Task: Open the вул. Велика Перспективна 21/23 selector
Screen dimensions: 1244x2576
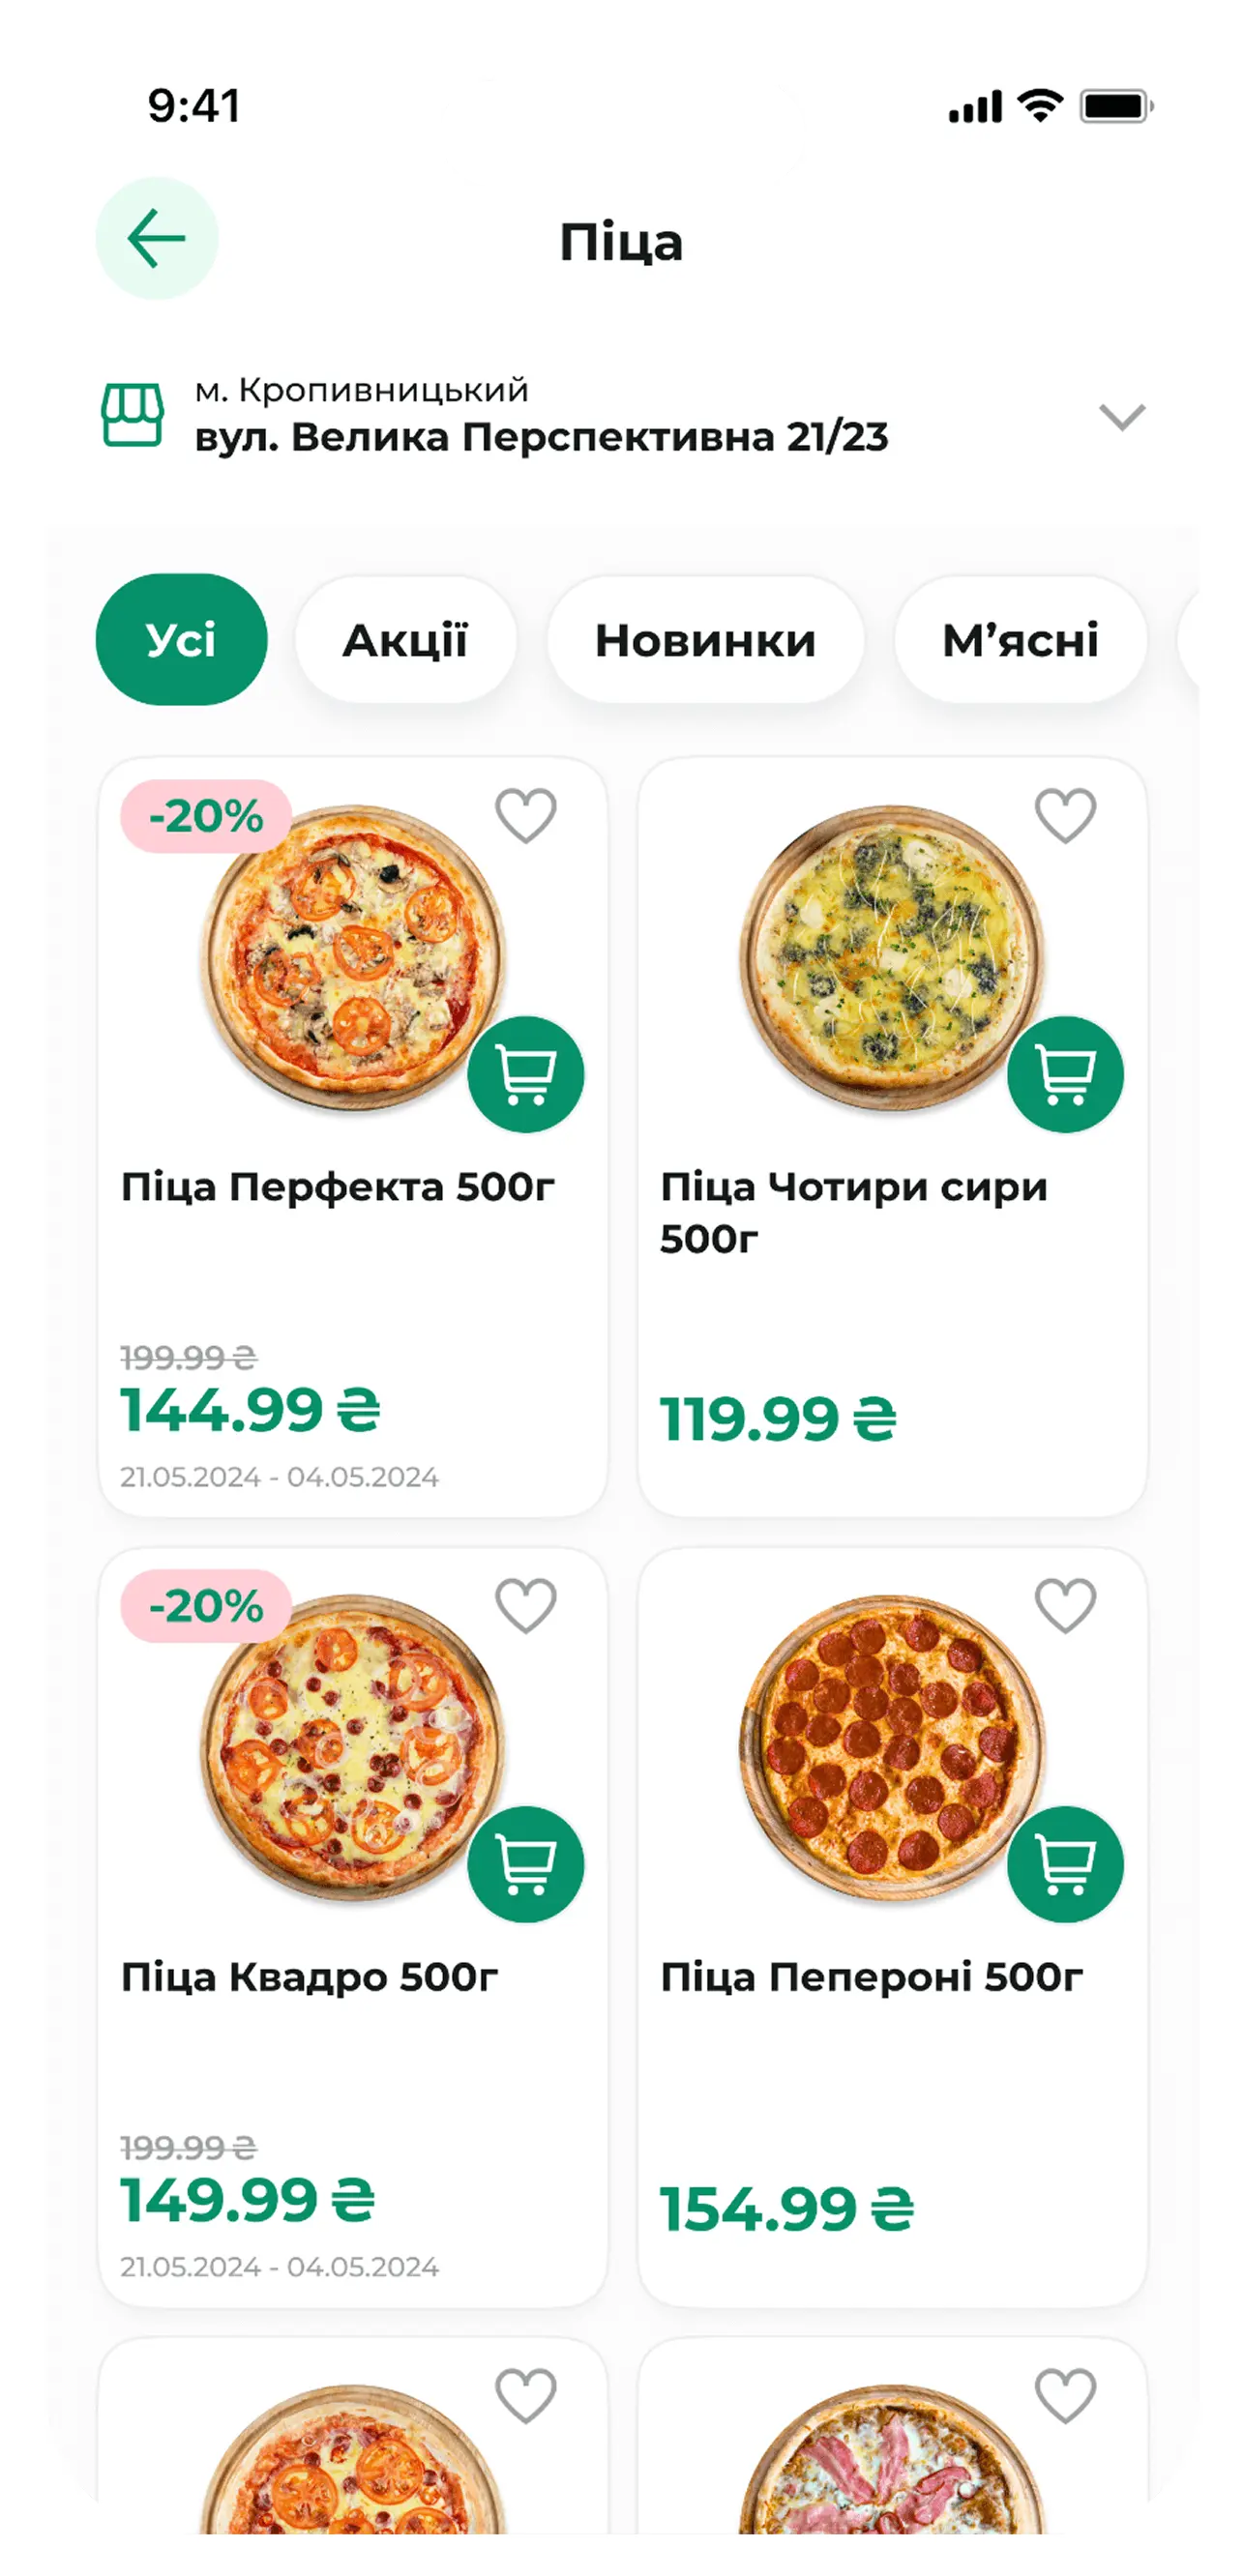Action: [x=540, y=436]
